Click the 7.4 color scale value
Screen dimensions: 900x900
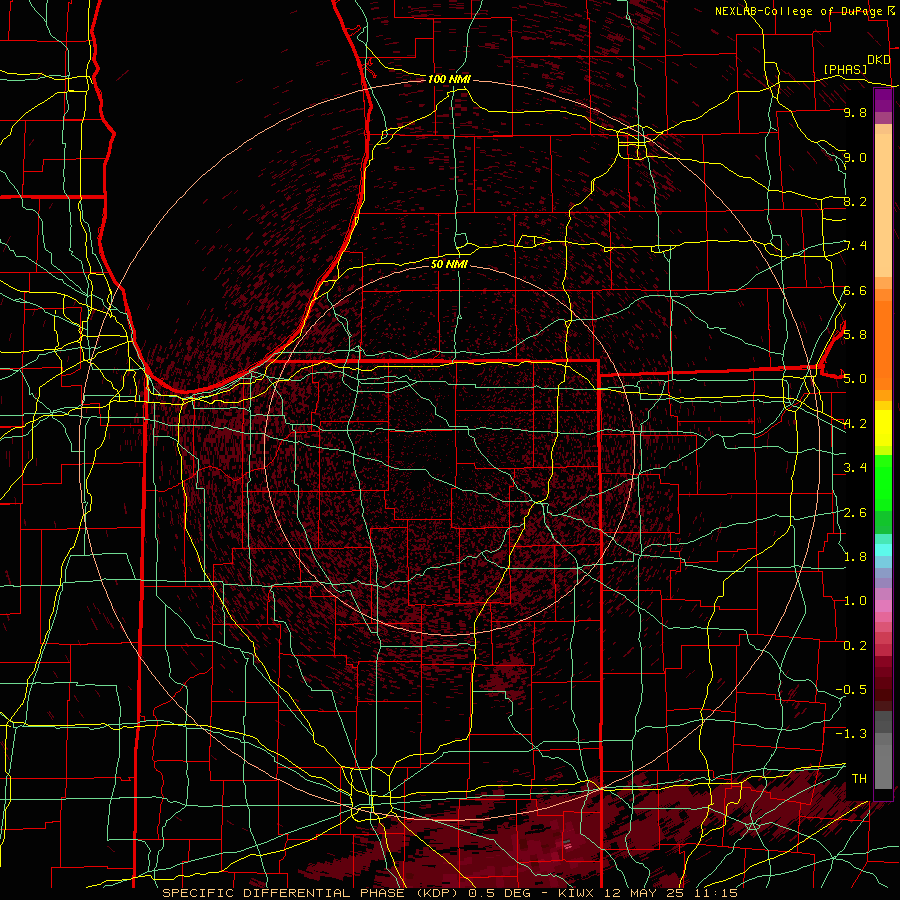tap(855, 246)
